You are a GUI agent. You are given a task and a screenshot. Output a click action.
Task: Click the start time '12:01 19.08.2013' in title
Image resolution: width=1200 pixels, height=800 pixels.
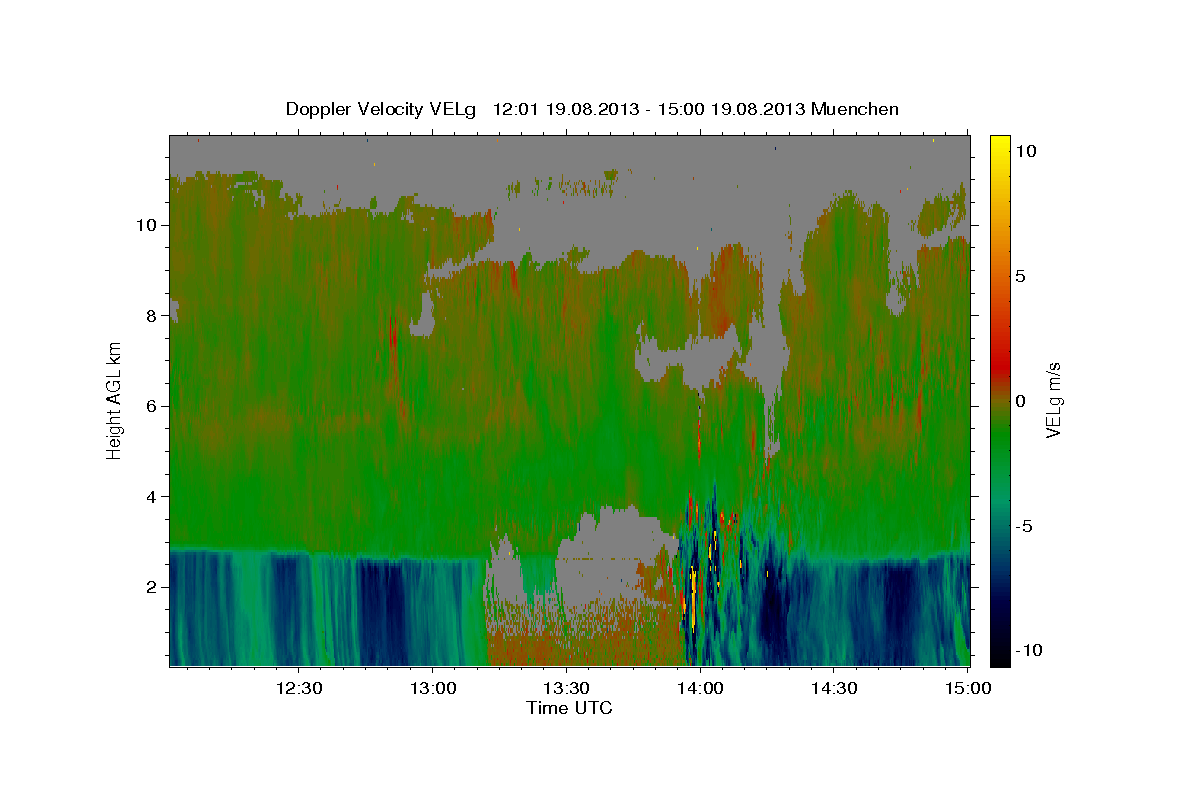564,109
